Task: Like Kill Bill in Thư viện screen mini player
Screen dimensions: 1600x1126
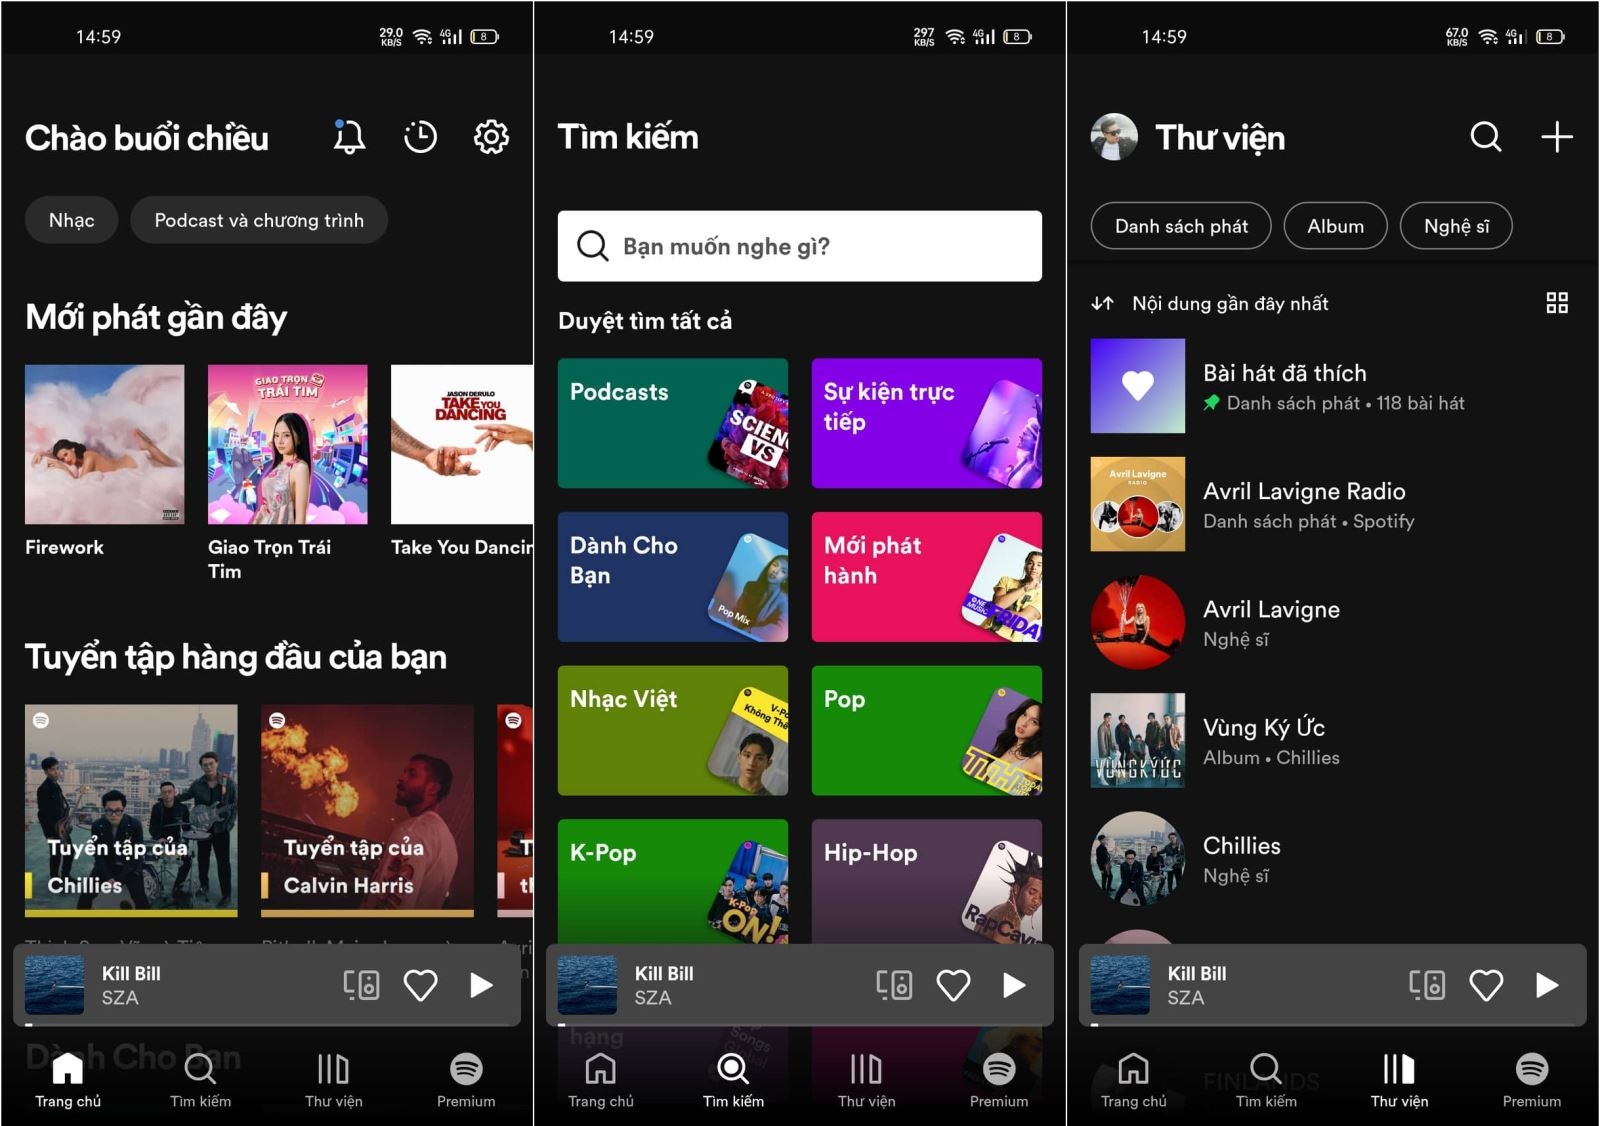Action: tap(1486, 985)
